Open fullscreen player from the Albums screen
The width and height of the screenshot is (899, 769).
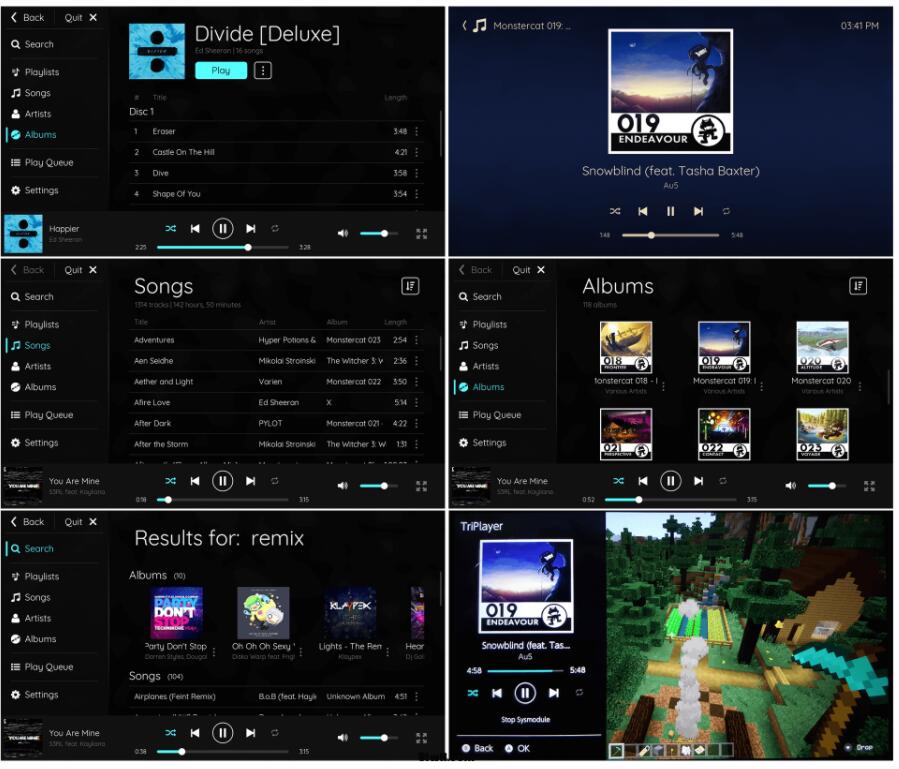869,486
